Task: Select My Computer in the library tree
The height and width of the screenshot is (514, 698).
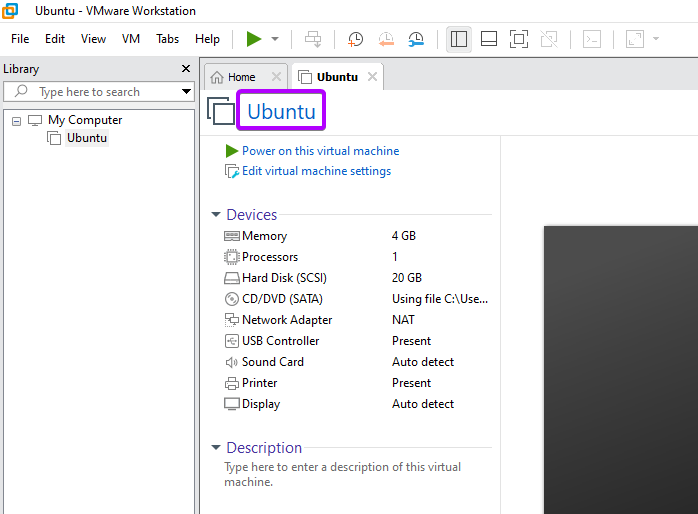Action: (x=85, y=120)
